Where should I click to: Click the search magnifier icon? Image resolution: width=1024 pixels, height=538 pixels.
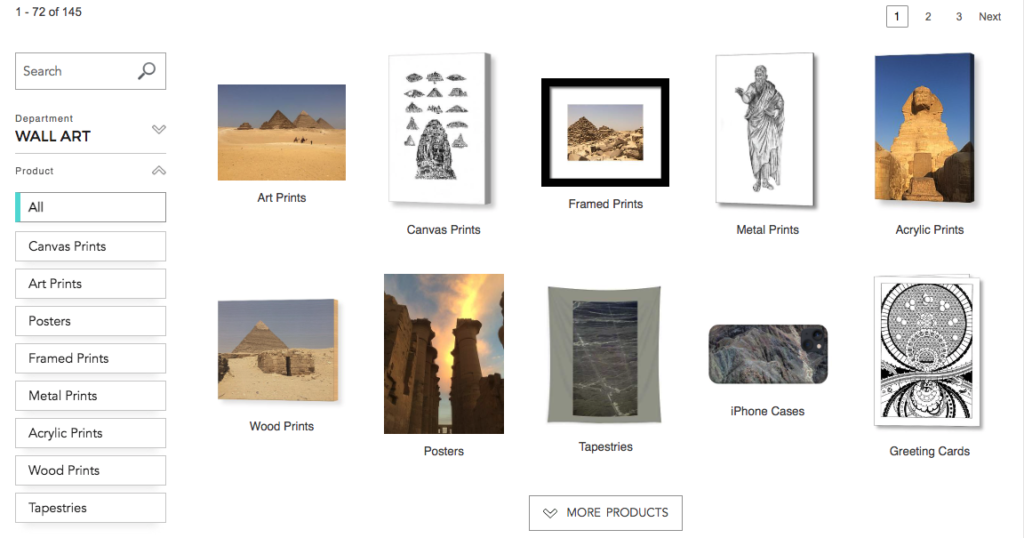[x=147, y=71]
